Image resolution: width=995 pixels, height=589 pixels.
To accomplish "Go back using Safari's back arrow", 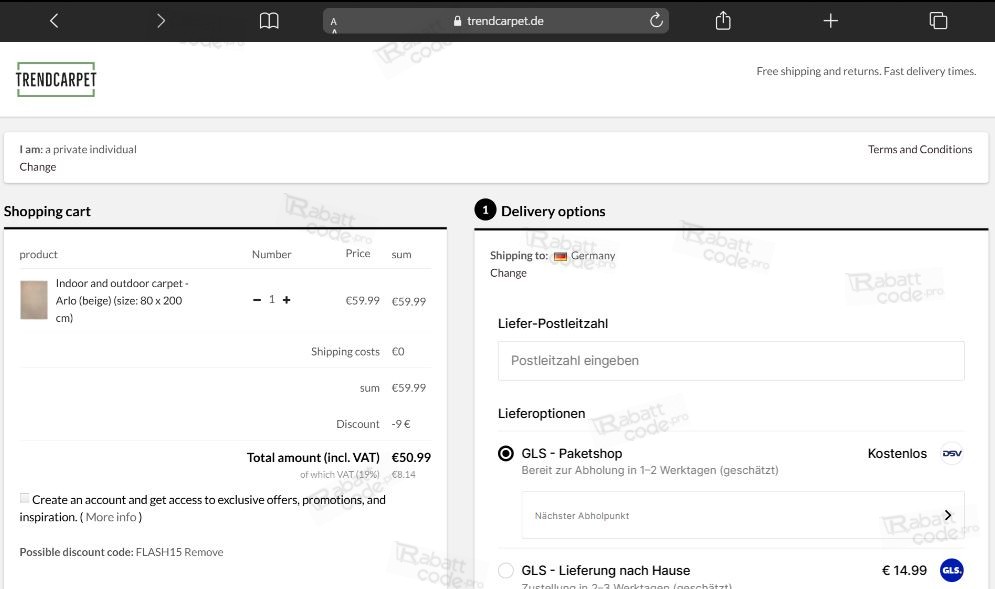I will pos(54,21).
